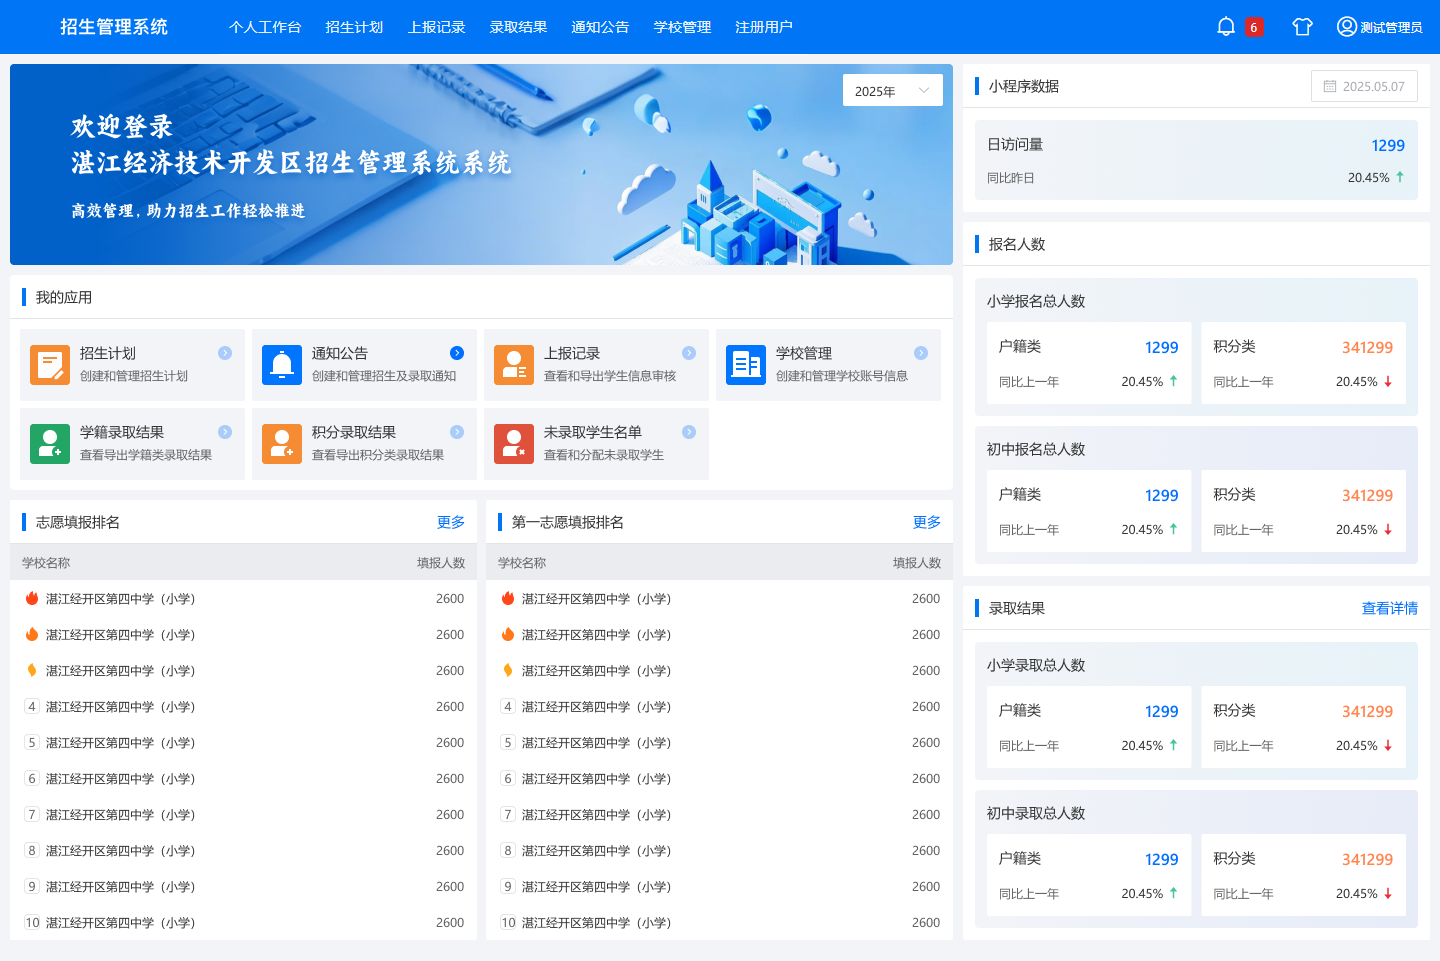Click the blue 学校管理 app icon
The width and height of the screenshot is (1440, 961).
pos(745,365)
